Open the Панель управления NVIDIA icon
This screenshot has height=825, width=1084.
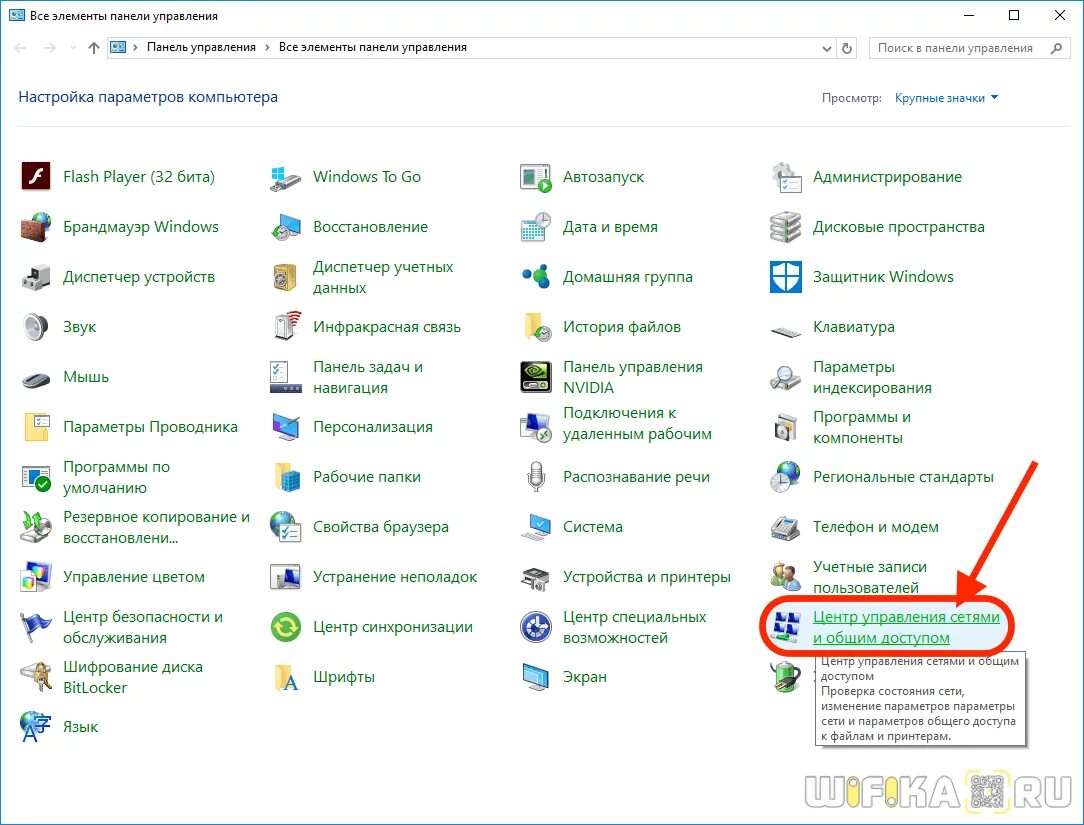pos(536,377)
